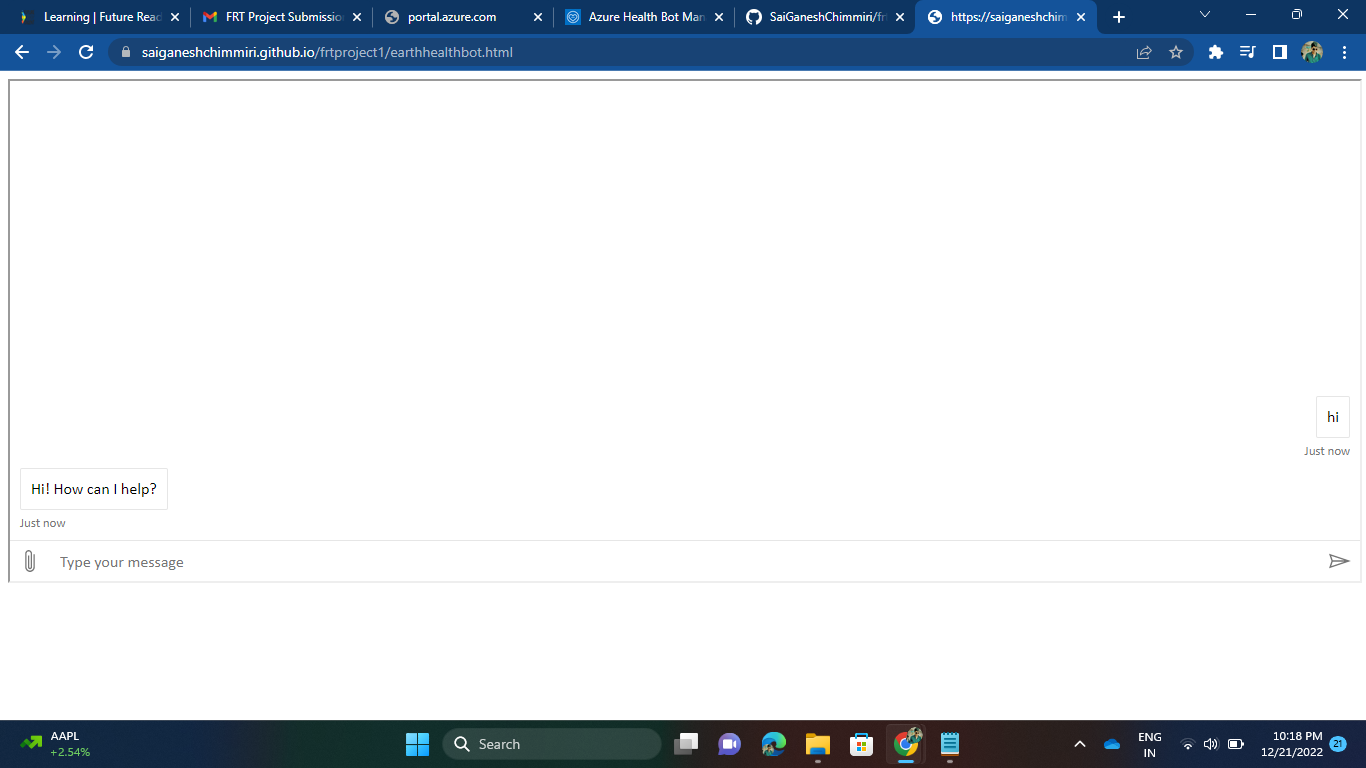This screenshot has width=1366, height=768.
Task: Reload the page with the refresh icon
Action: coord(86,52)
